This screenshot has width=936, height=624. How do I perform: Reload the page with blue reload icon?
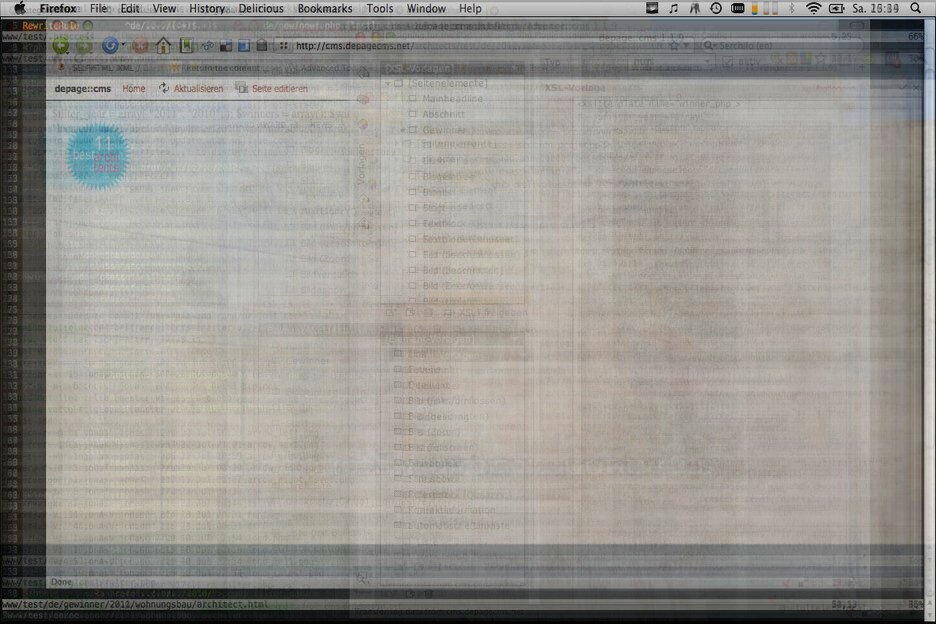[110, 45]
